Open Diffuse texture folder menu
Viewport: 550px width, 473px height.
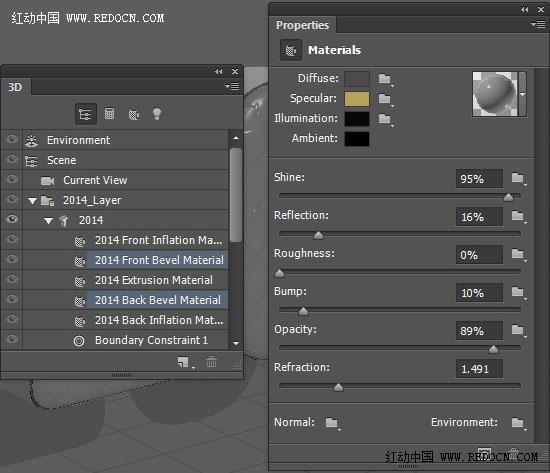point(385,79)
